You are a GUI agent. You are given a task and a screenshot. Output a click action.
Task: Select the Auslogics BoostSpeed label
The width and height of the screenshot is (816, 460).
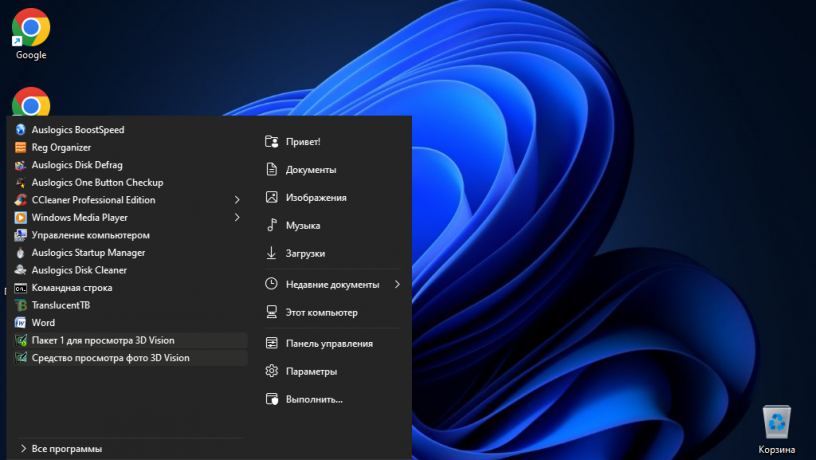[x=78, y=130]
